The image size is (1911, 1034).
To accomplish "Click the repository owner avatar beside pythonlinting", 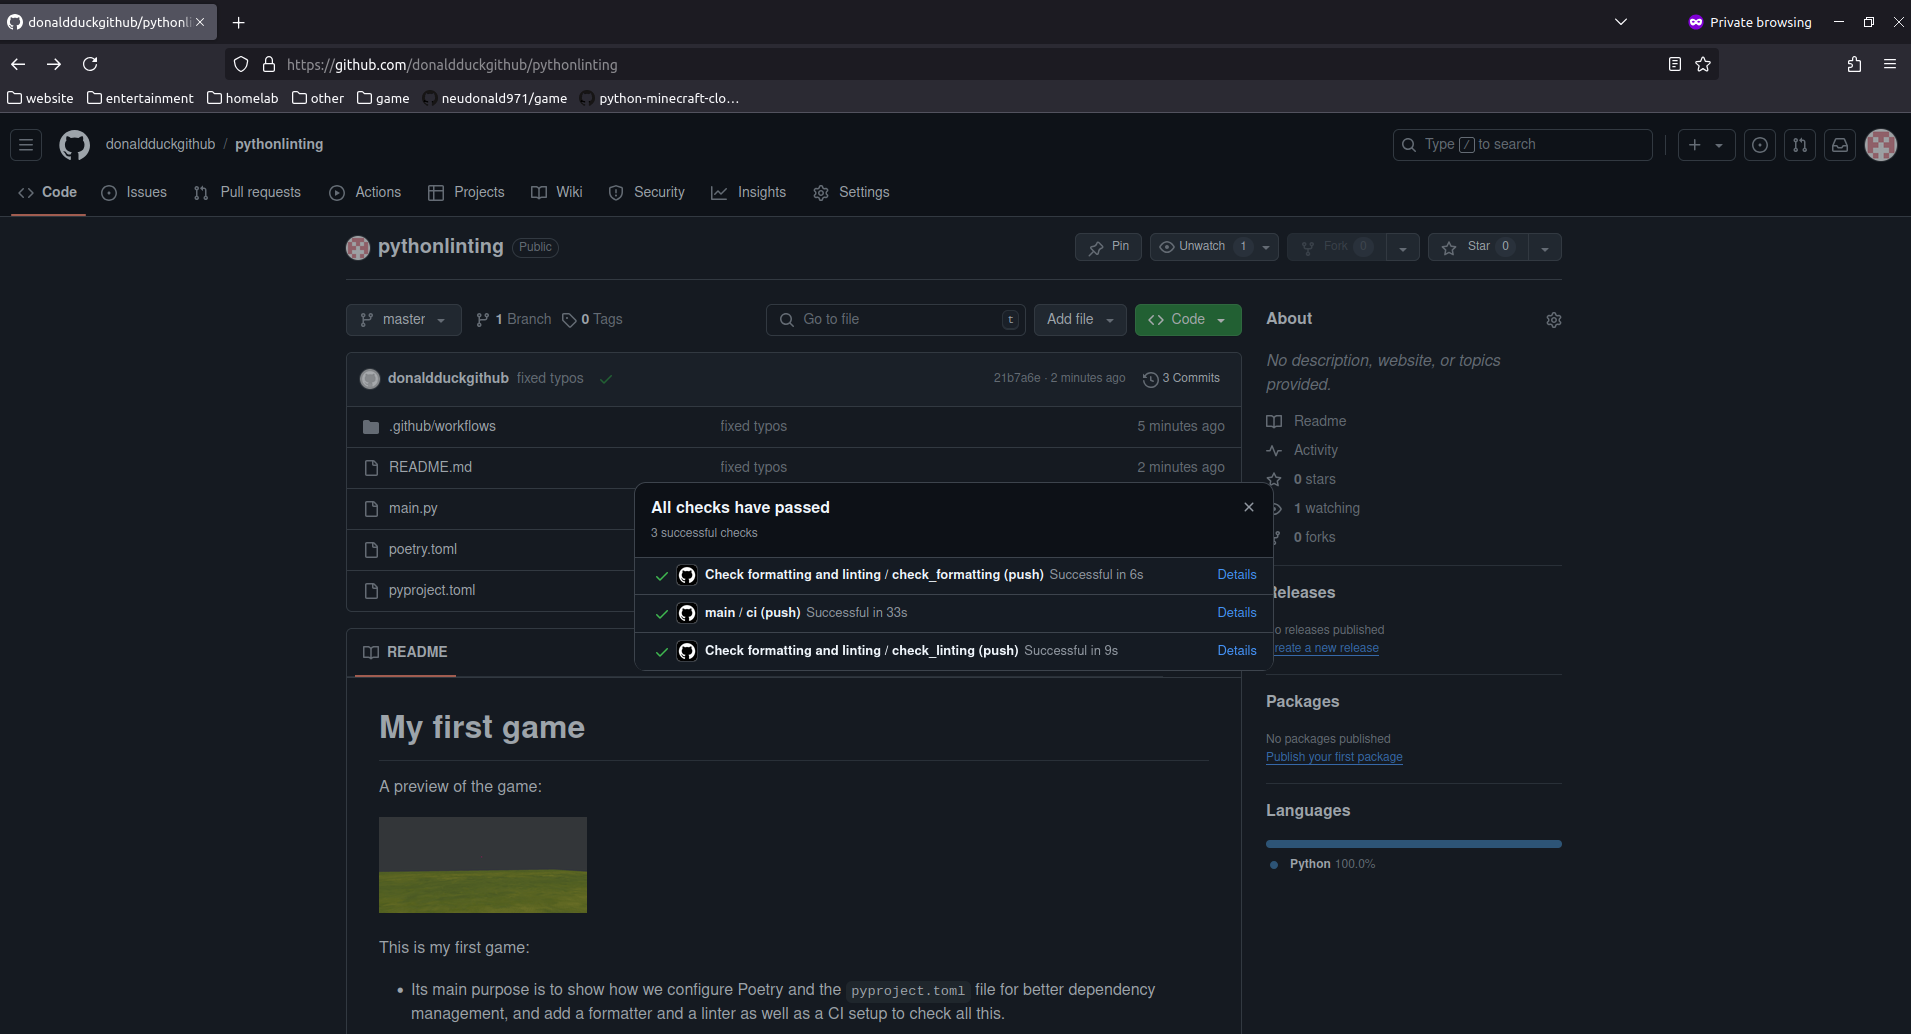I will point(358,248).
